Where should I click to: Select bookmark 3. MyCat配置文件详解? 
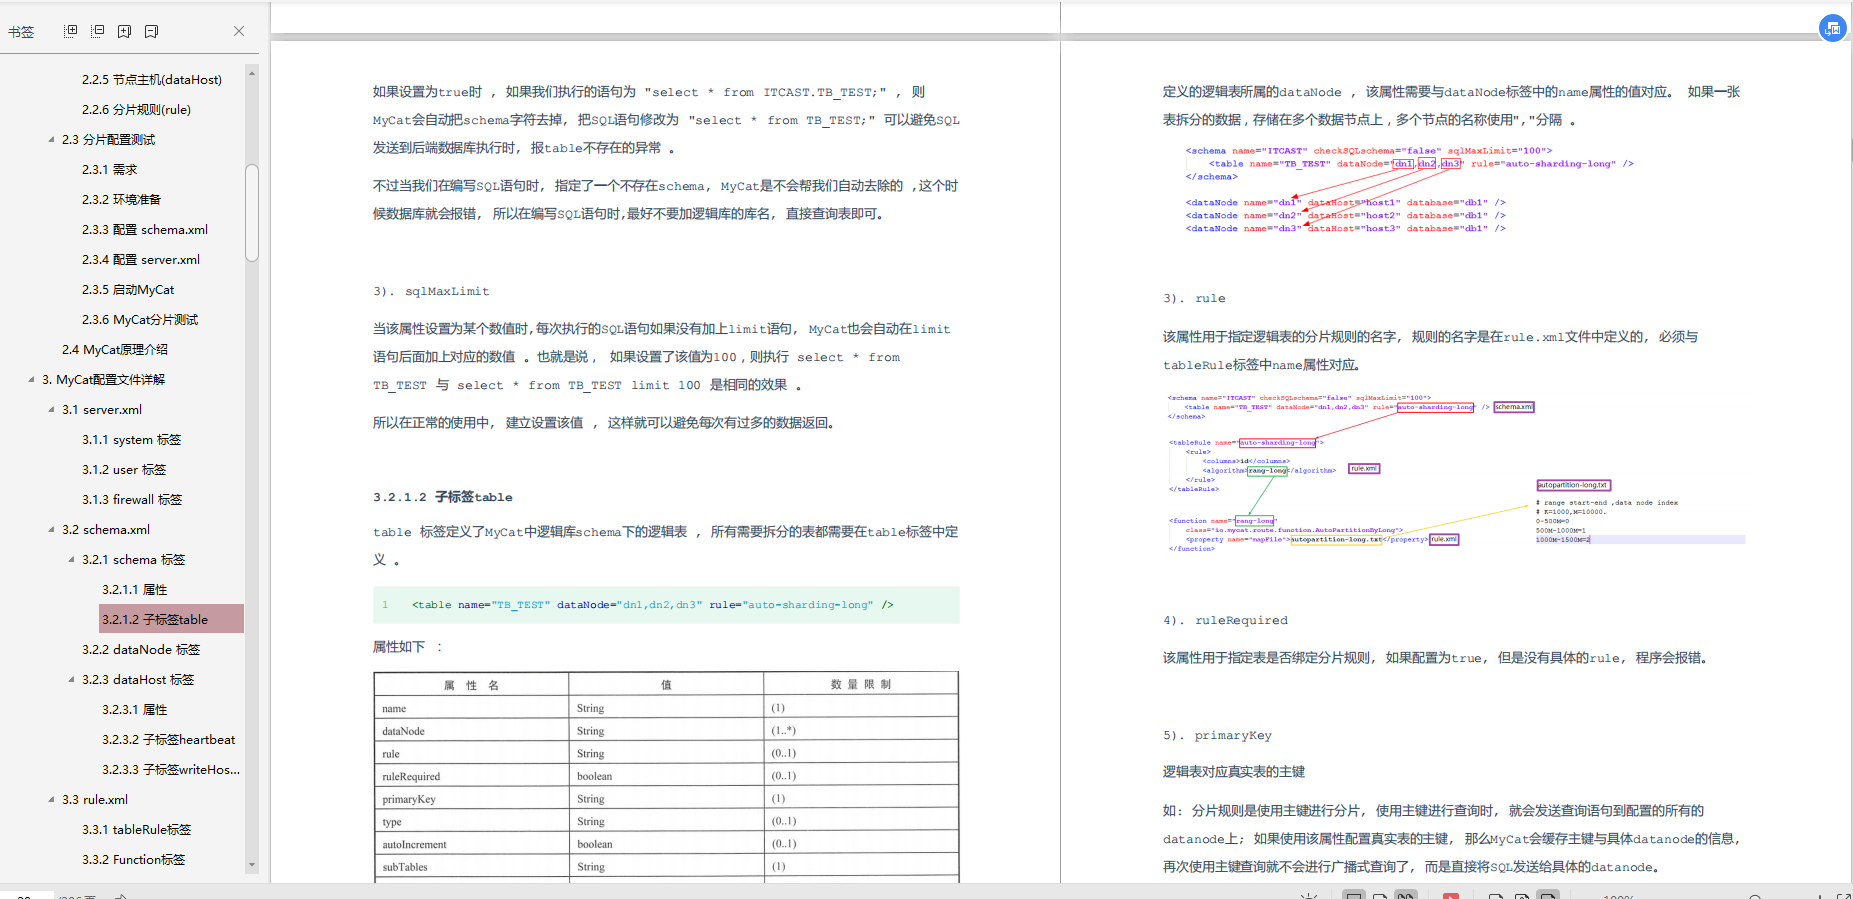pyautogui.click(x=103, y=379)
